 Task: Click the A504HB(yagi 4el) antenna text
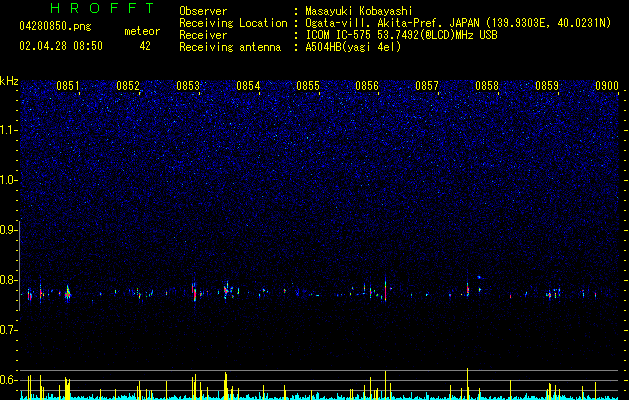coord(353,47)
